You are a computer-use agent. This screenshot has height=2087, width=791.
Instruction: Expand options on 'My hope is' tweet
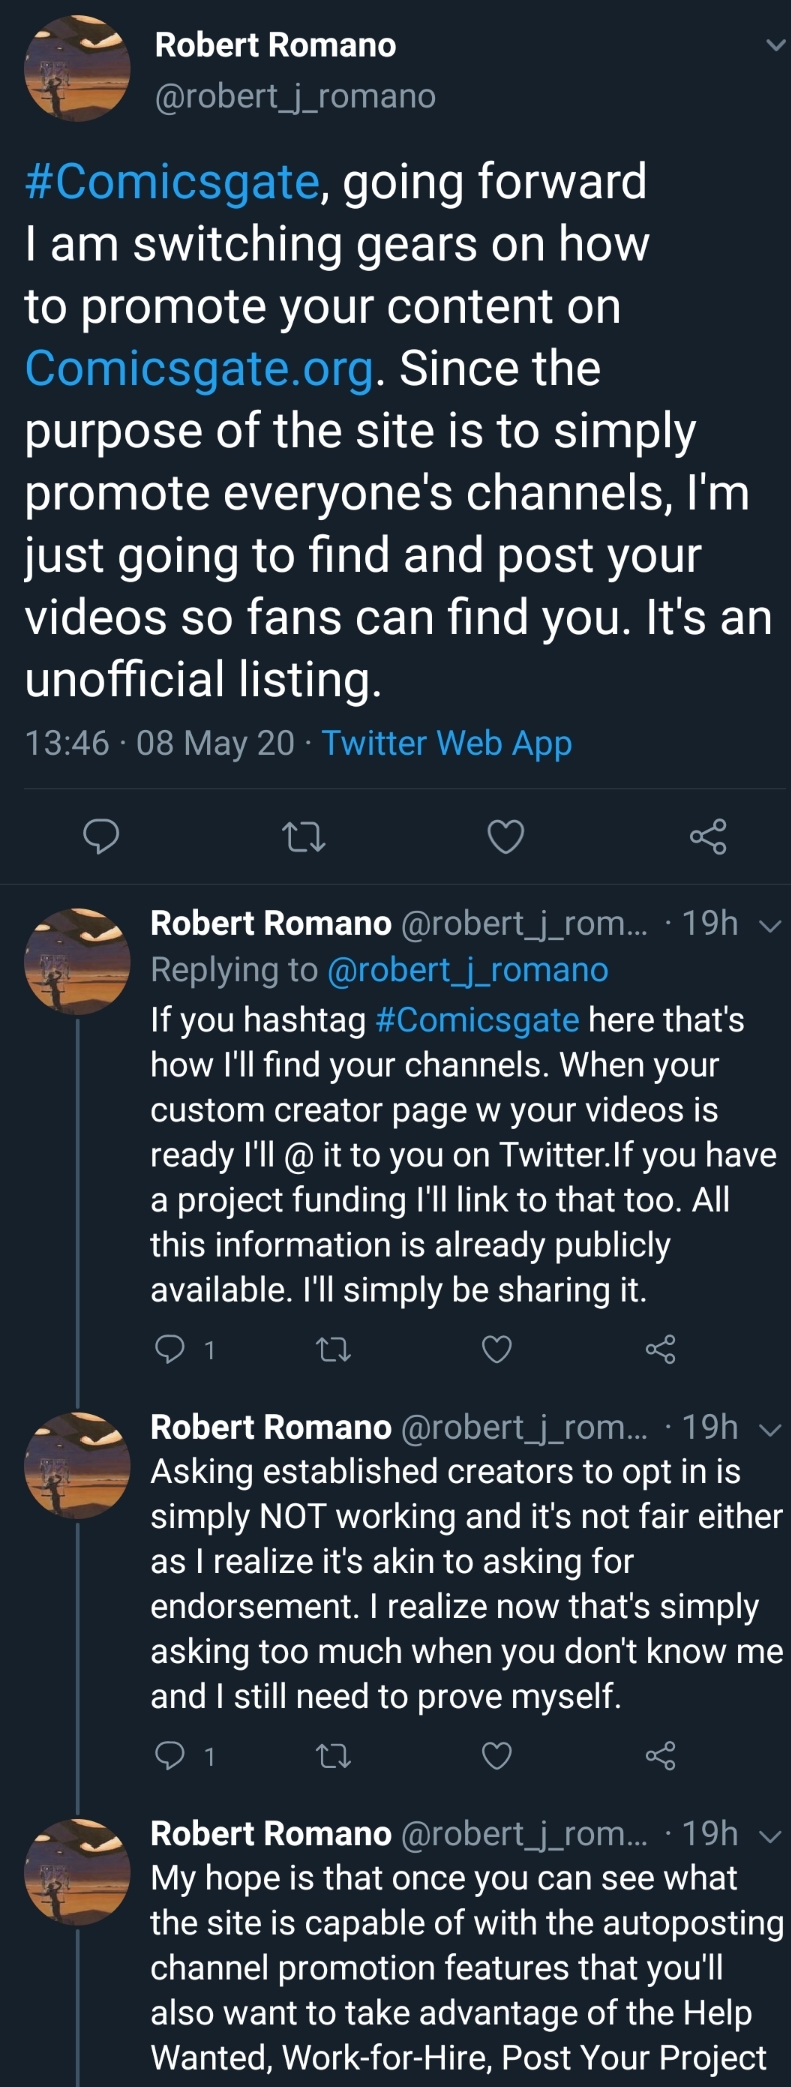coord(771,1836)
